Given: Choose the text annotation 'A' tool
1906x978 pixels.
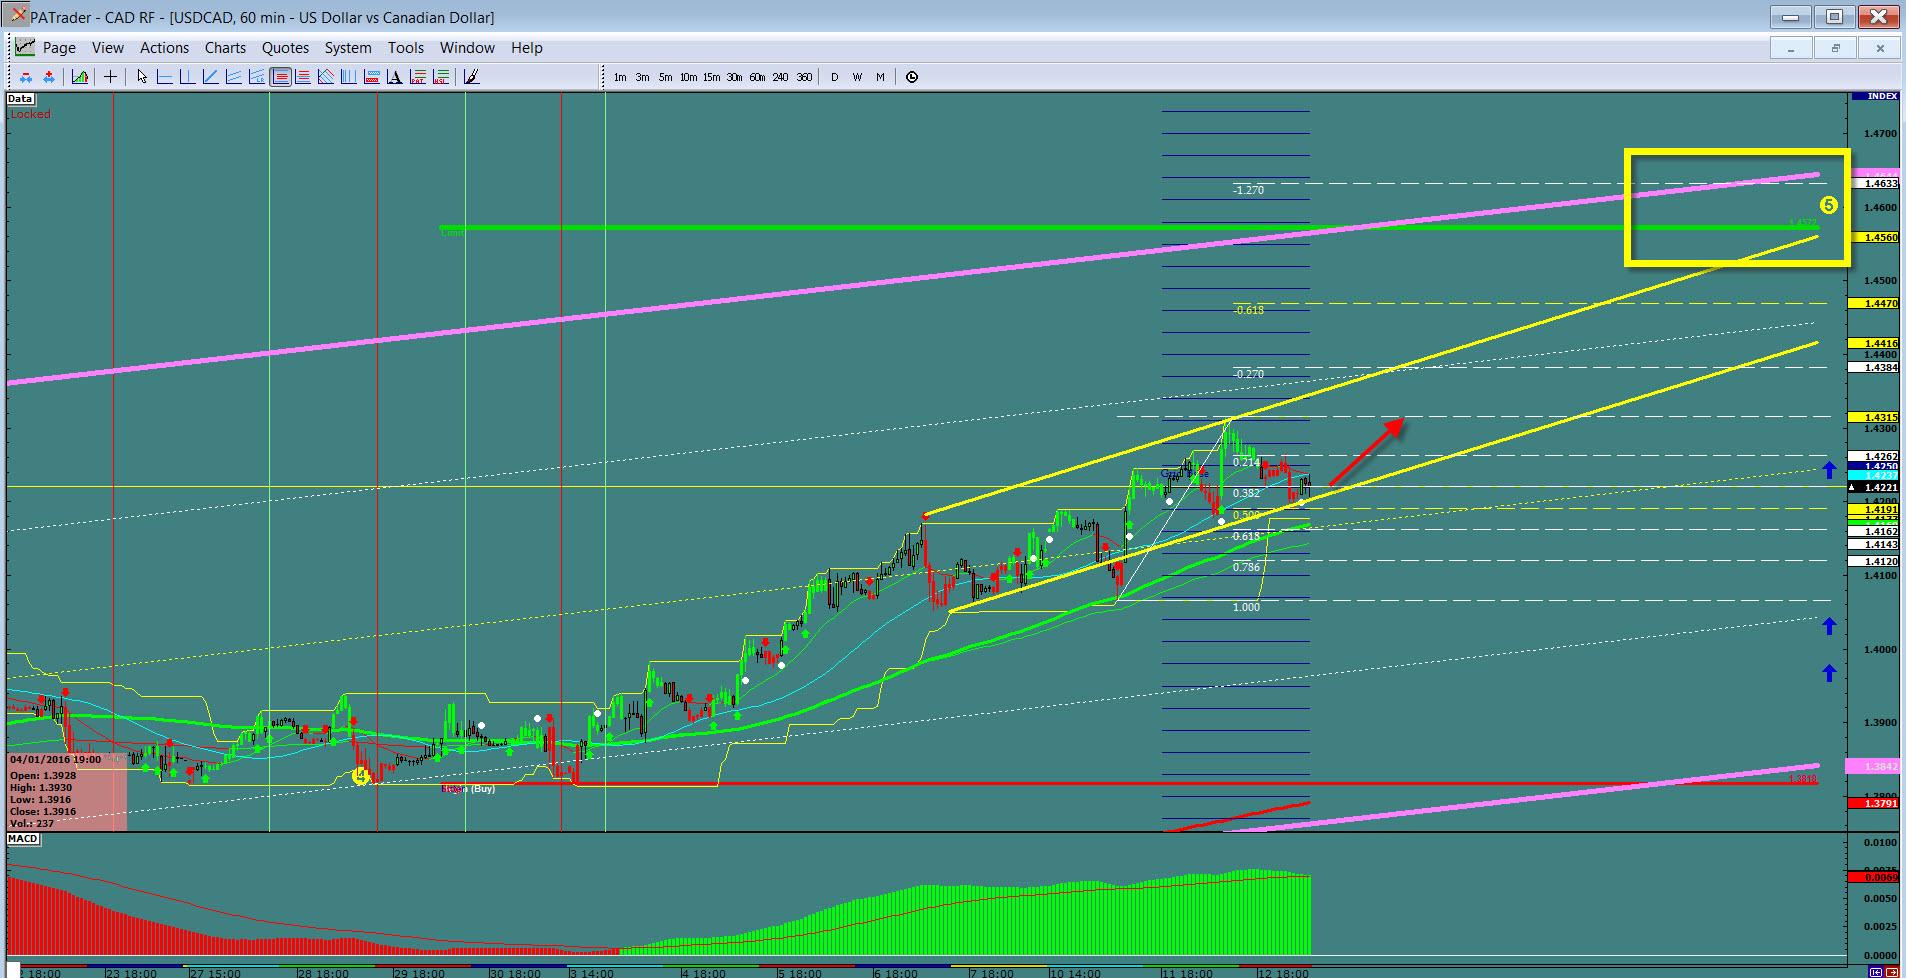Looking at the screenshot, I should [x=394, y=77].
